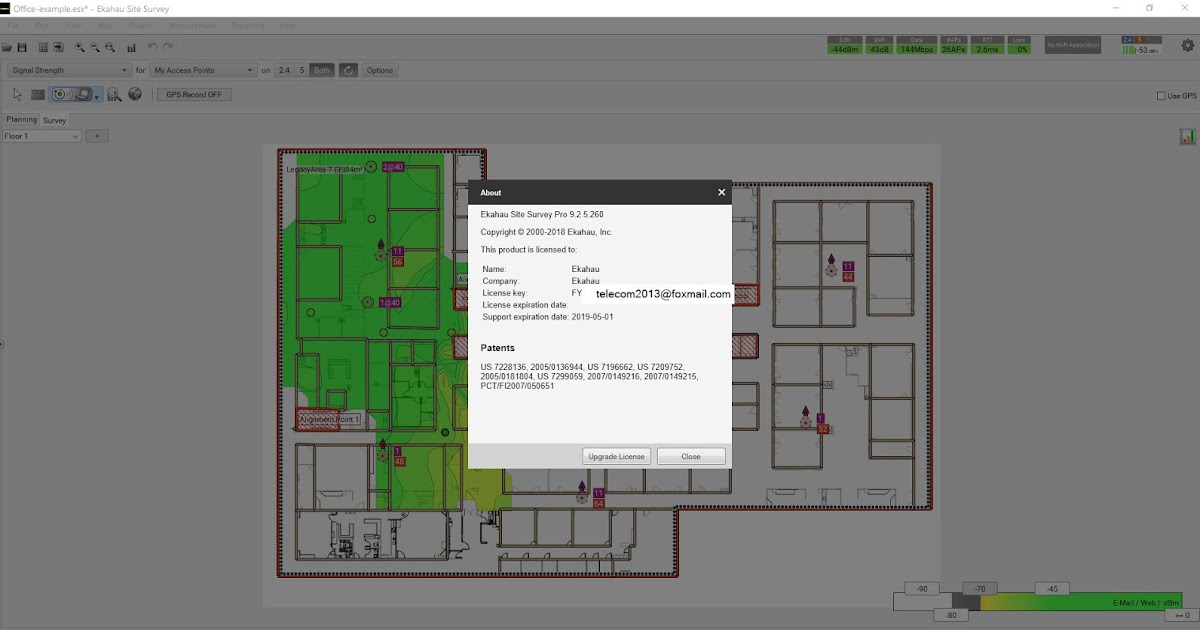Viewport: 1200px width, 630px height.
Task: Select the -90 legend threshold handle
Action: 922,588
